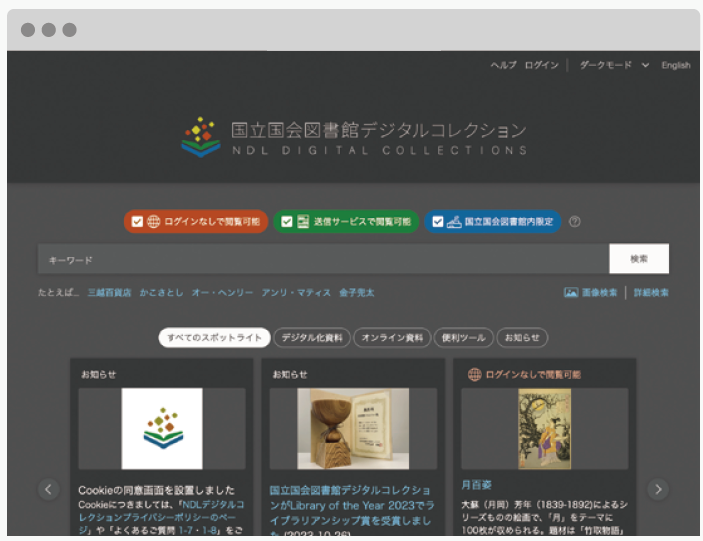Open the ダークモード theme dropdown
Image resolution: width=703 pixels, height=541 pixels.
[614, 65]
